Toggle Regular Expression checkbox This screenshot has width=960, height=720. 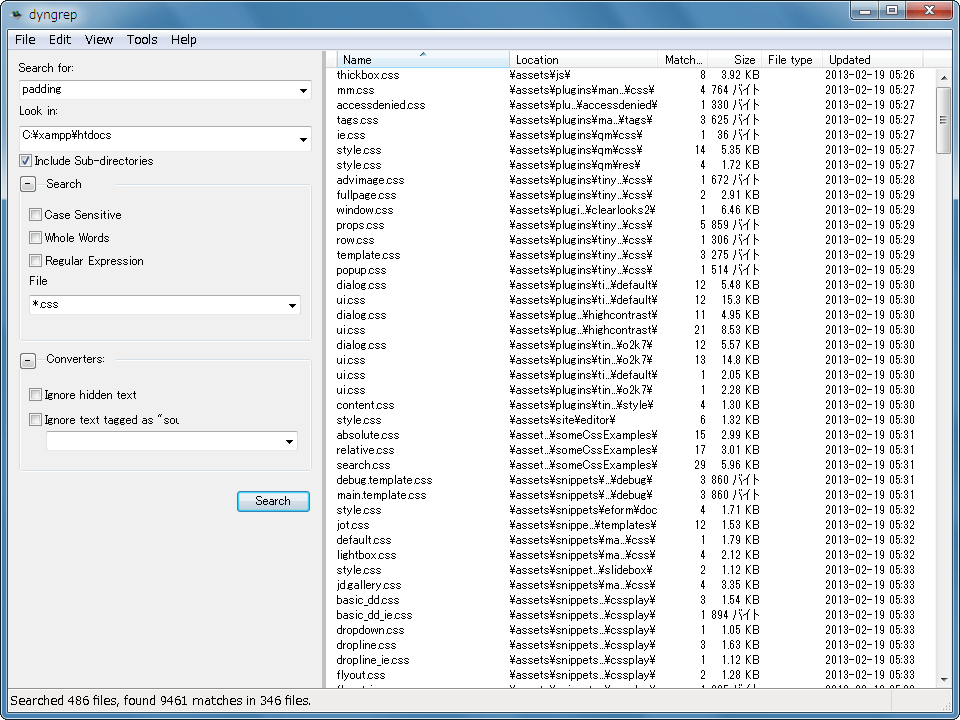[x=36, y=261]
